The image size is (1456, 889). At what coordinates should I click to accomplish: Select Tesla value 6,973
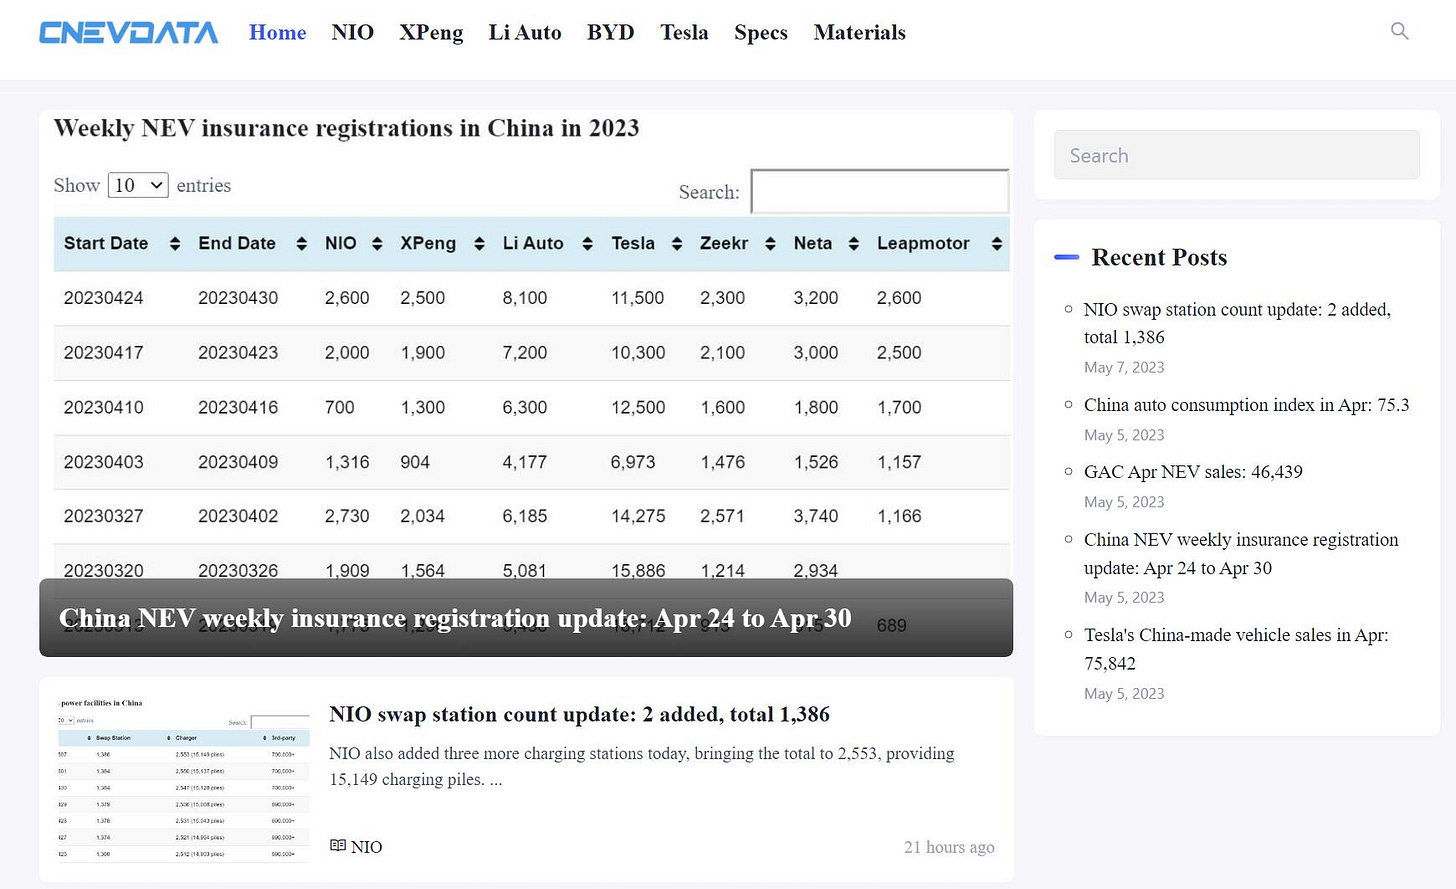pos(633,462)
